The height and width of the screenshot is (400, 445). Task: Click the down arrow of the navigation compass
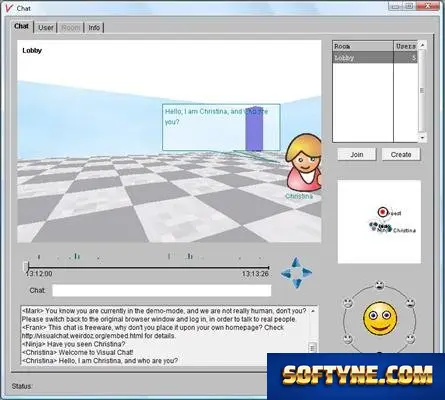coord(297,283)
